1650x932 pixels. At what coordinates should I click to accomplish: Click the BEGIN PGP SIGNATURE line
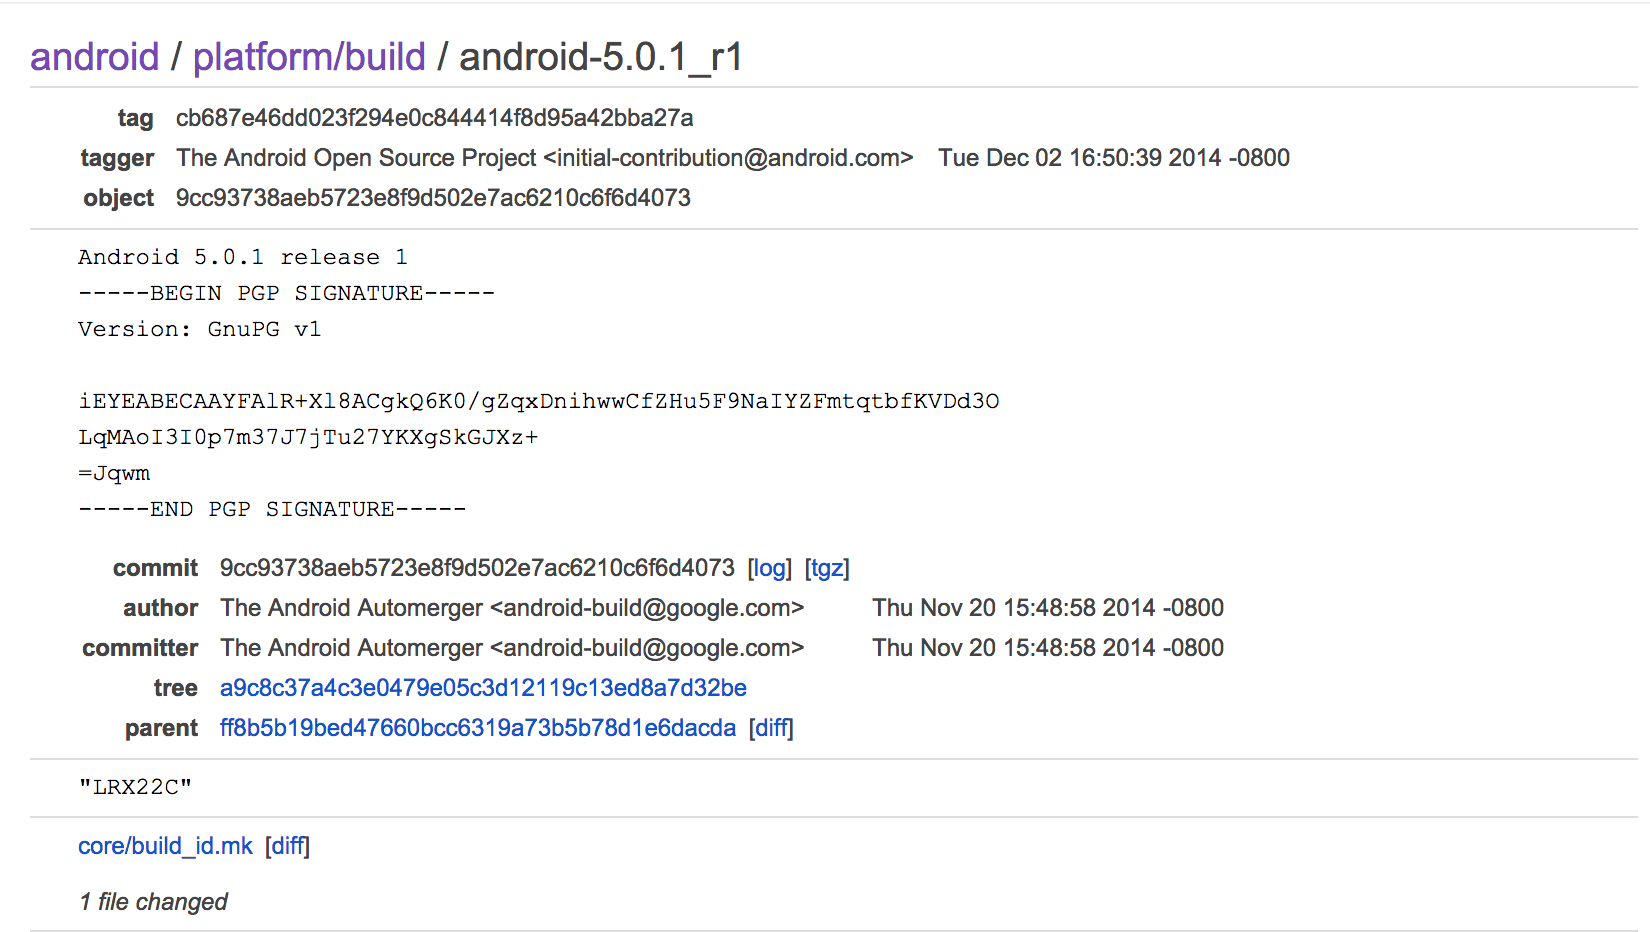point(286,293)
